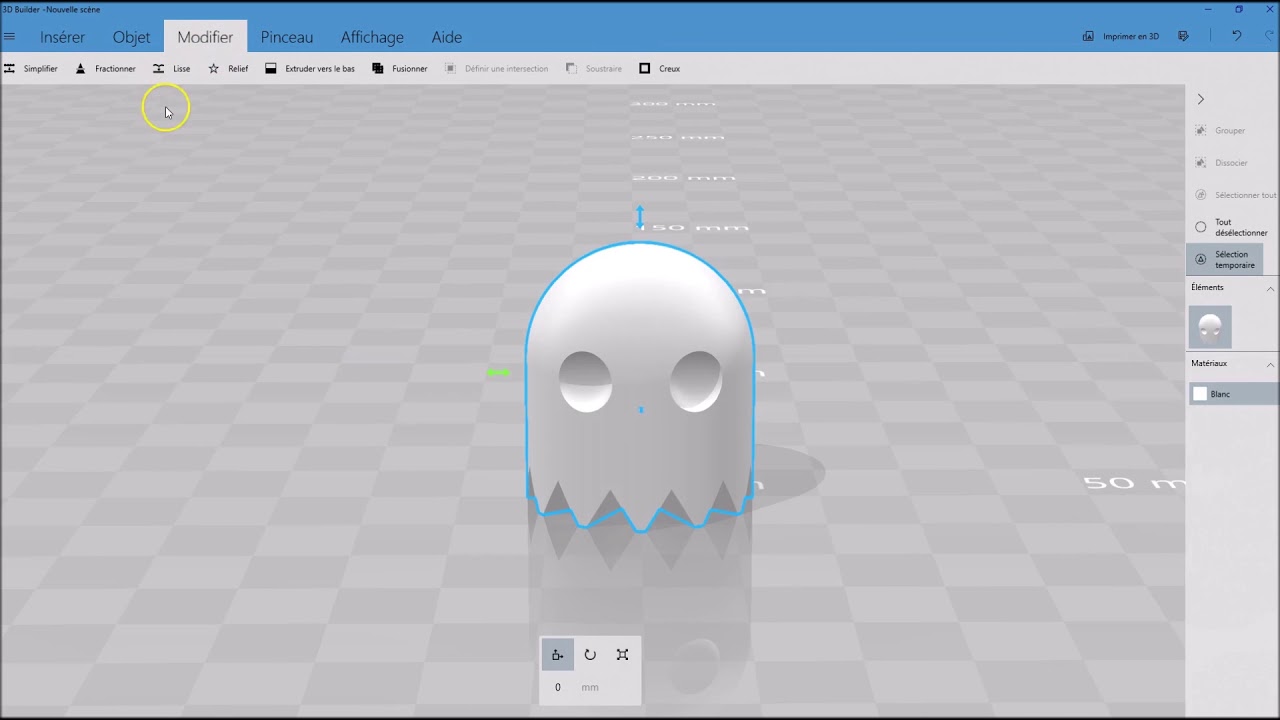Viewport: 1280px width, 720px height.
Task: Collapse the Matériaux section
Action: [x=1271, y=364]
